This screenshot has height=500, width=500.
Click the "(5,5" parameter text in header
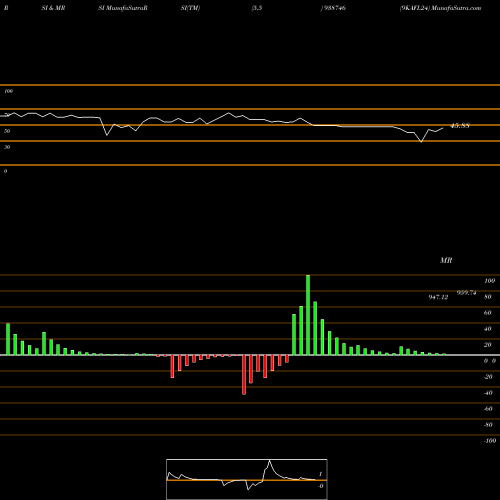[257, 8]
